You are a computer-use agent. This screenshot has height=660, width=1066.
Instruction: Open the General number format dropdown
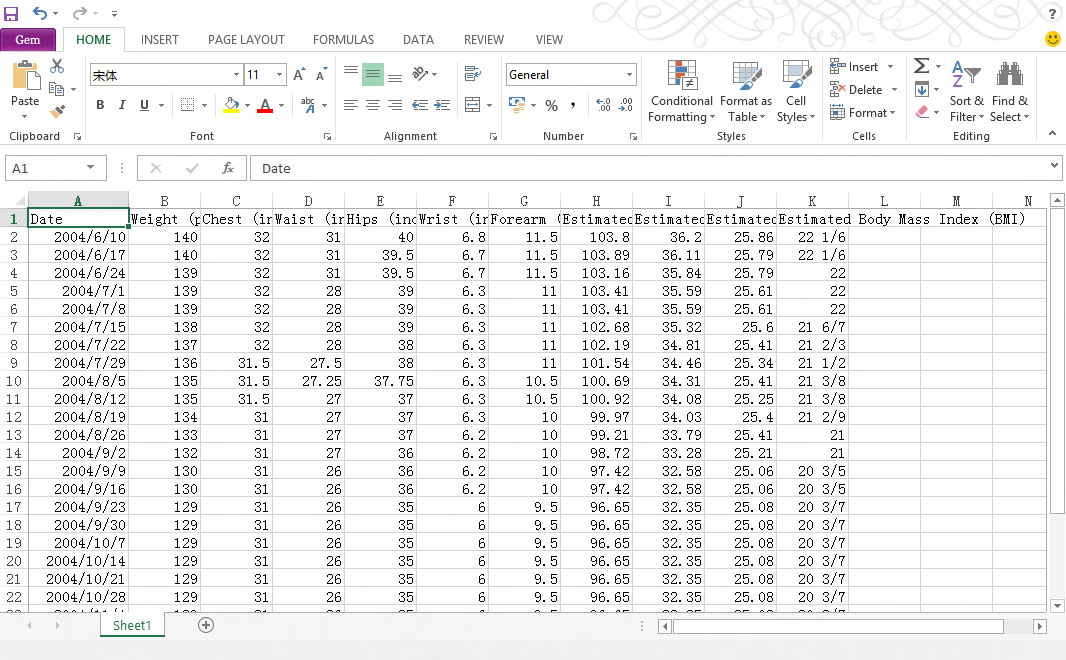[x=630, y=75]
